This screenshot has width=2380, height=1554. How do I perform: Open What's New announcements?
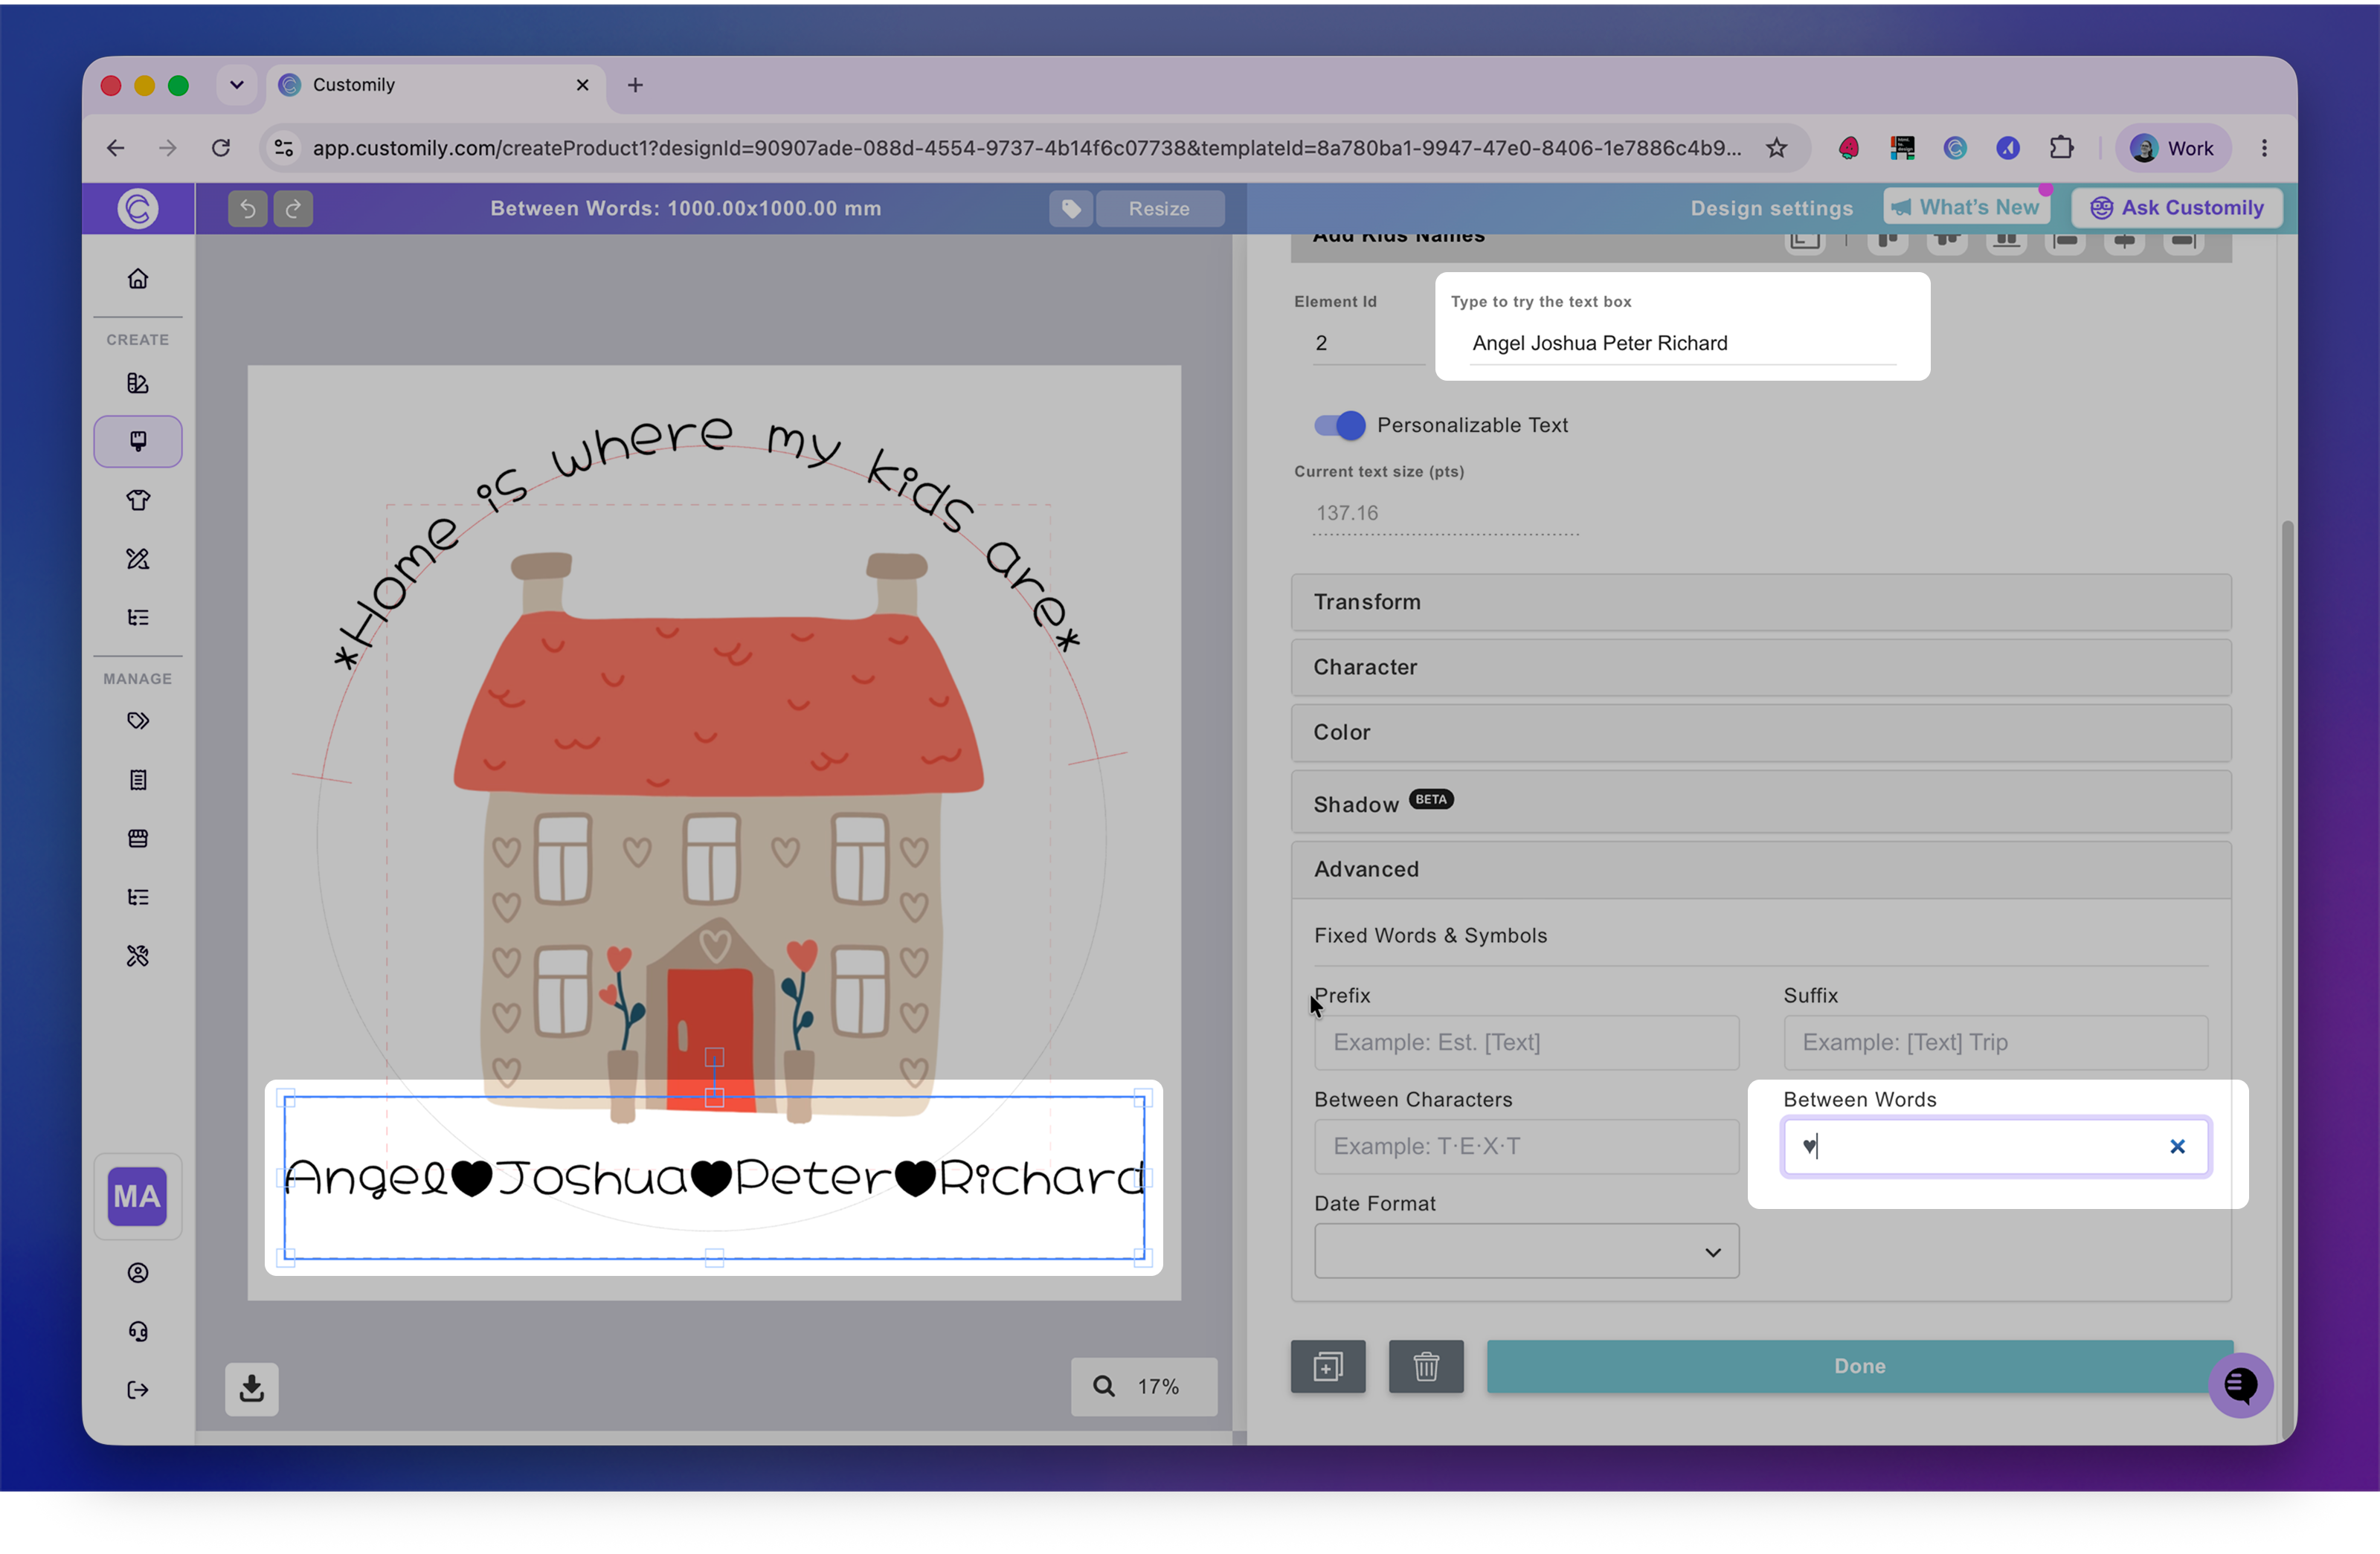pos(1966,207)
